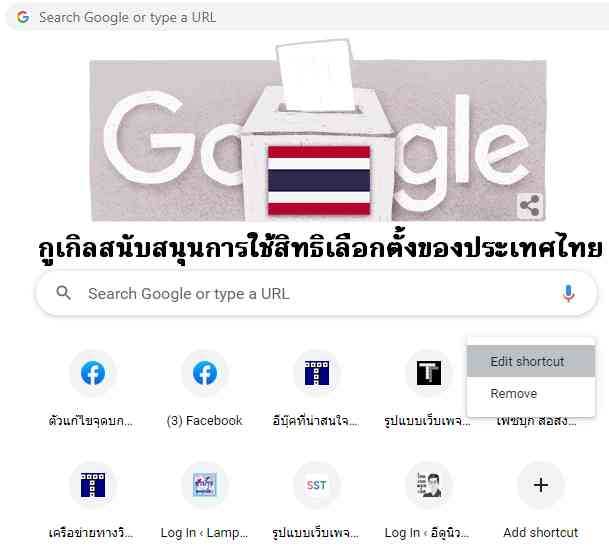
Task: Focus the top address bar field
Action: (307, 17)
